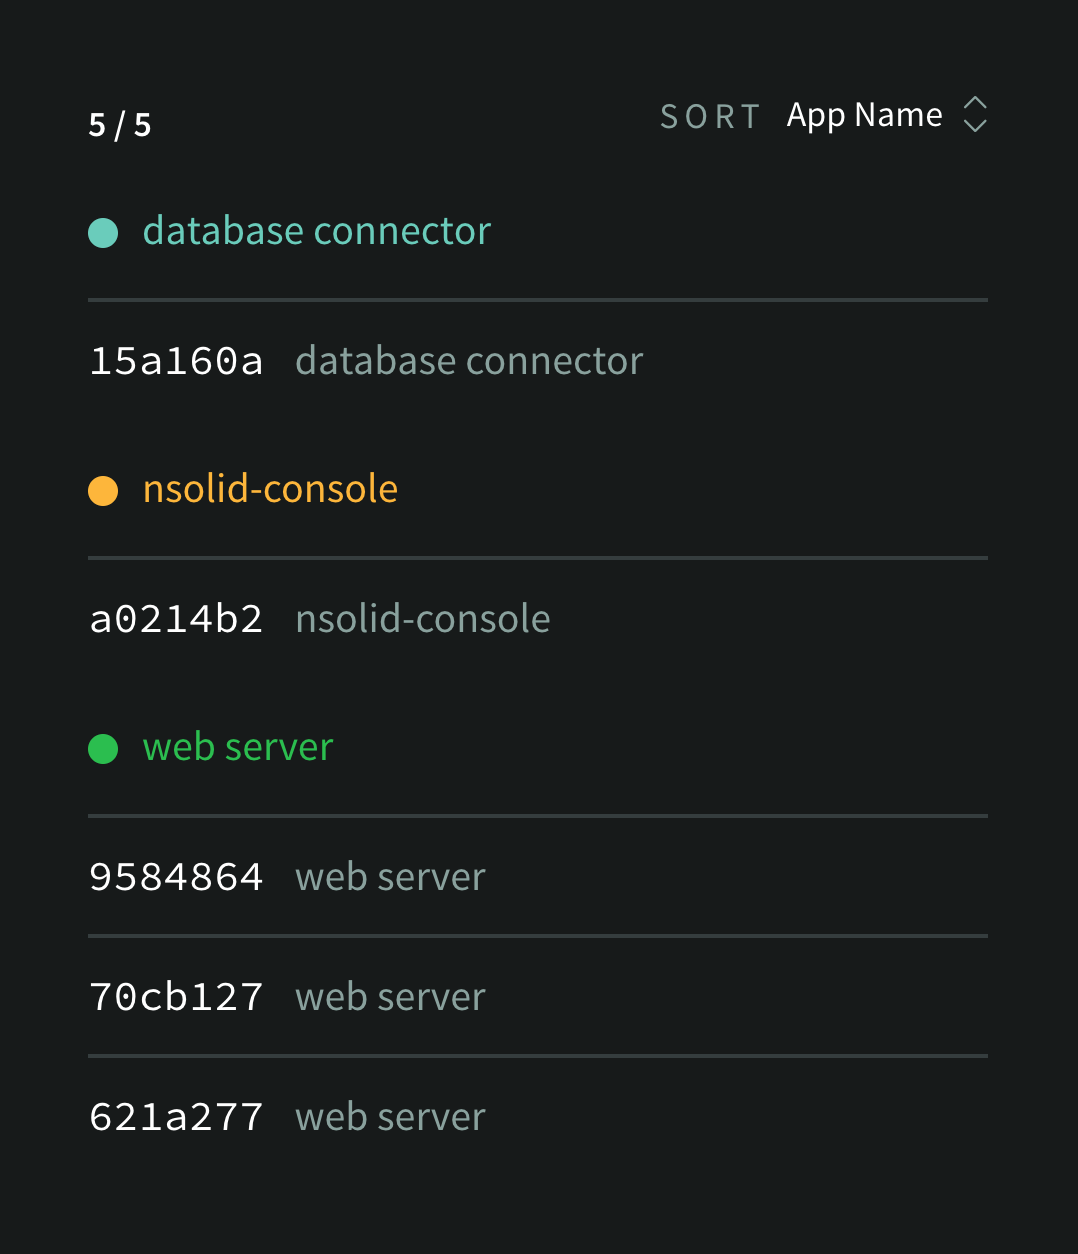
Task: Open process ID 15a160a
Action: [176, 362]
